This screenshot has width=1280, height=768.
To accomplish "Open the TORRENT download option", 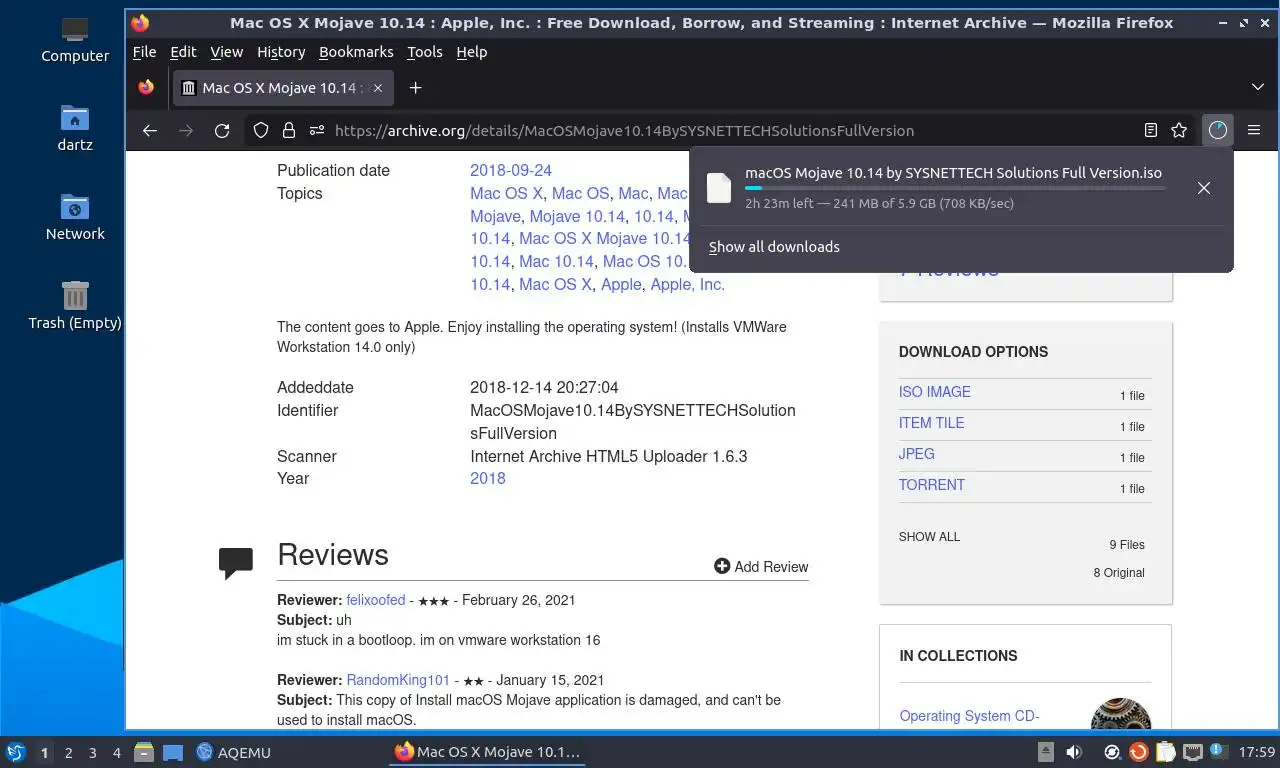I will click(x=931, y=485).
